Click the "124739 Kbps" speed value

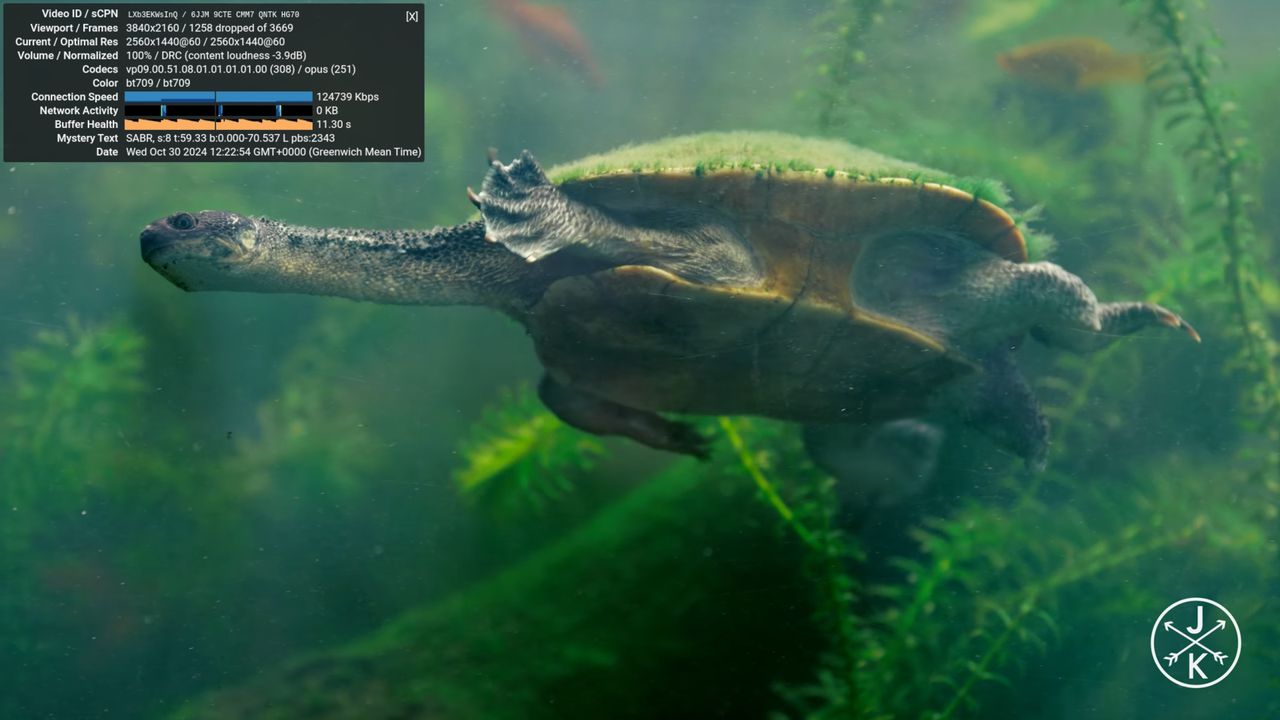coord(347,97)
